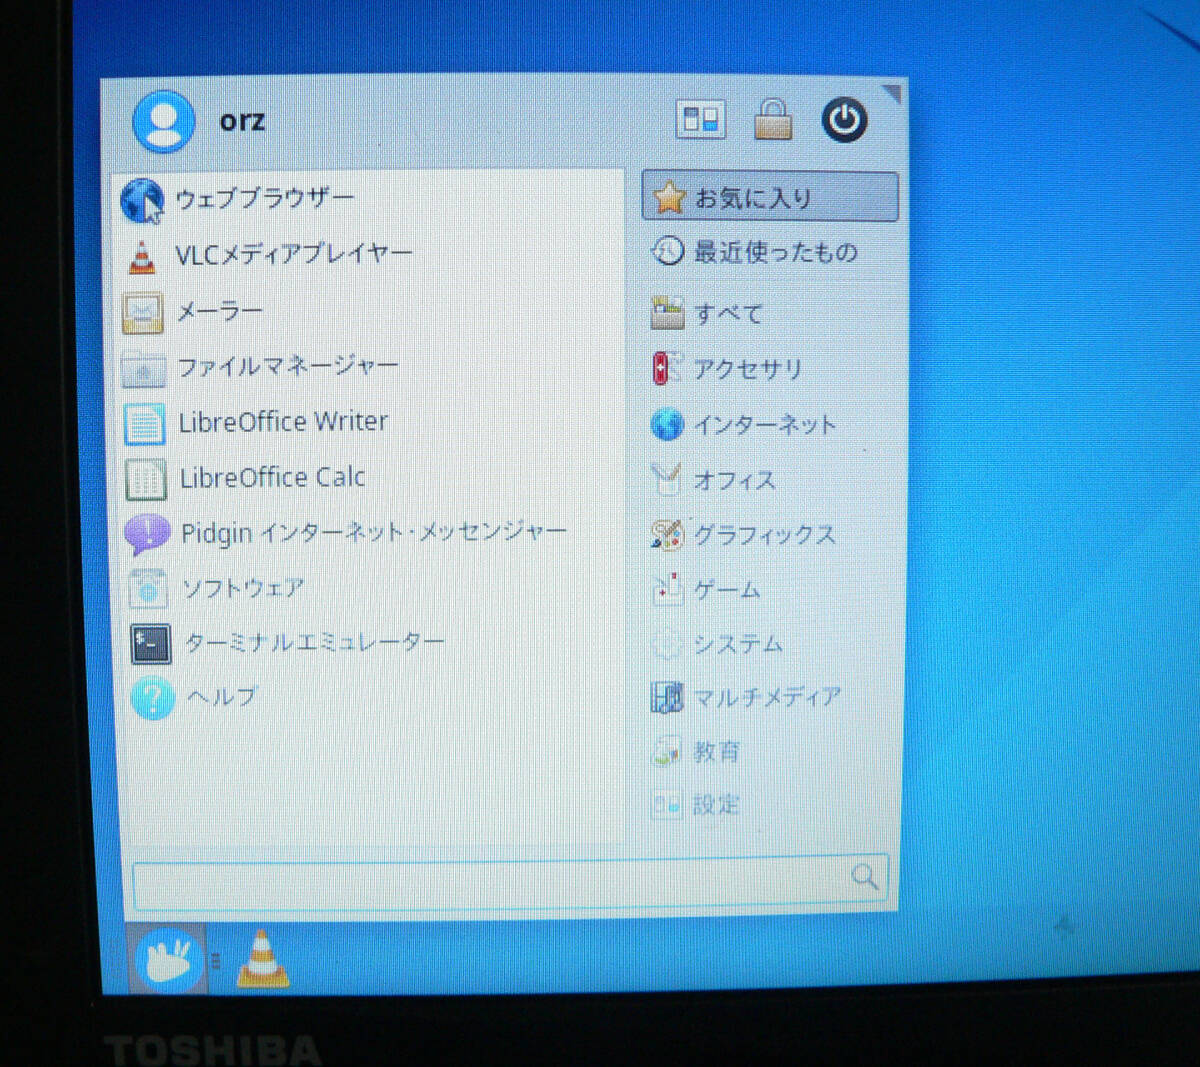1200x1067 pixels.
Task: Open LibreOffice Writer
Action: pyautogui.click(x=283, y=422)
